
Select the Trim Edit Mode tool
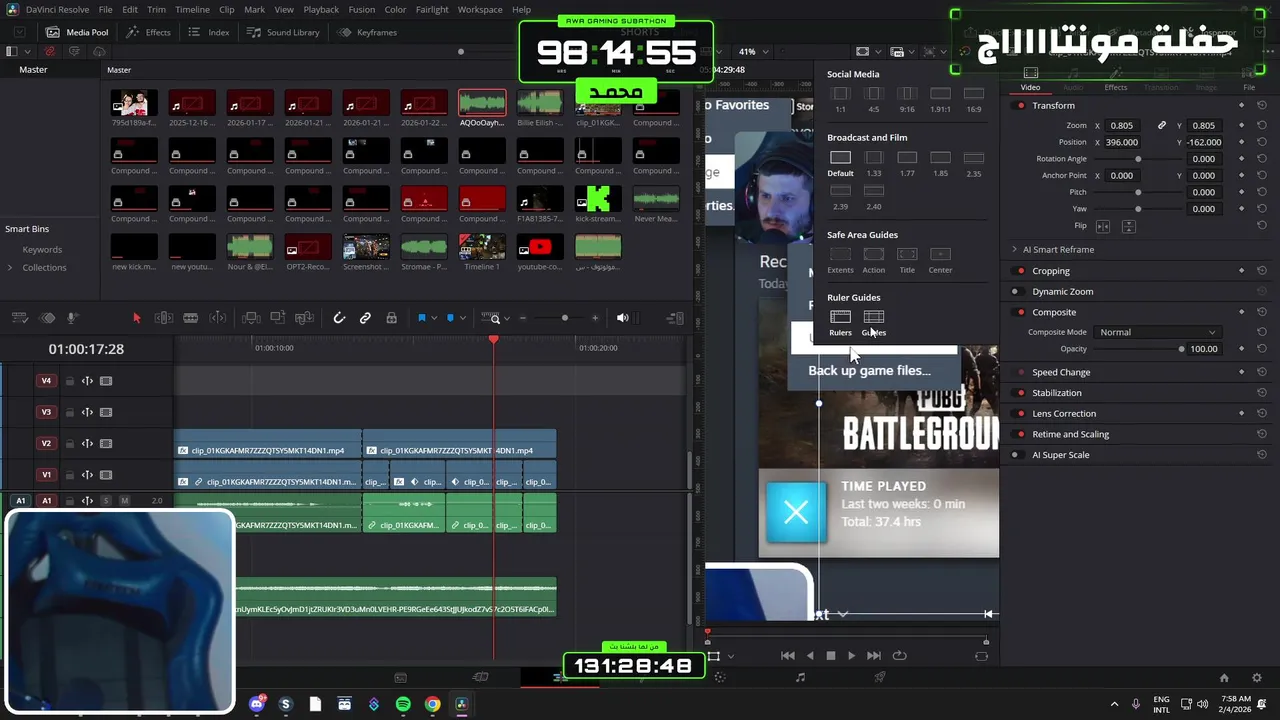164,318
